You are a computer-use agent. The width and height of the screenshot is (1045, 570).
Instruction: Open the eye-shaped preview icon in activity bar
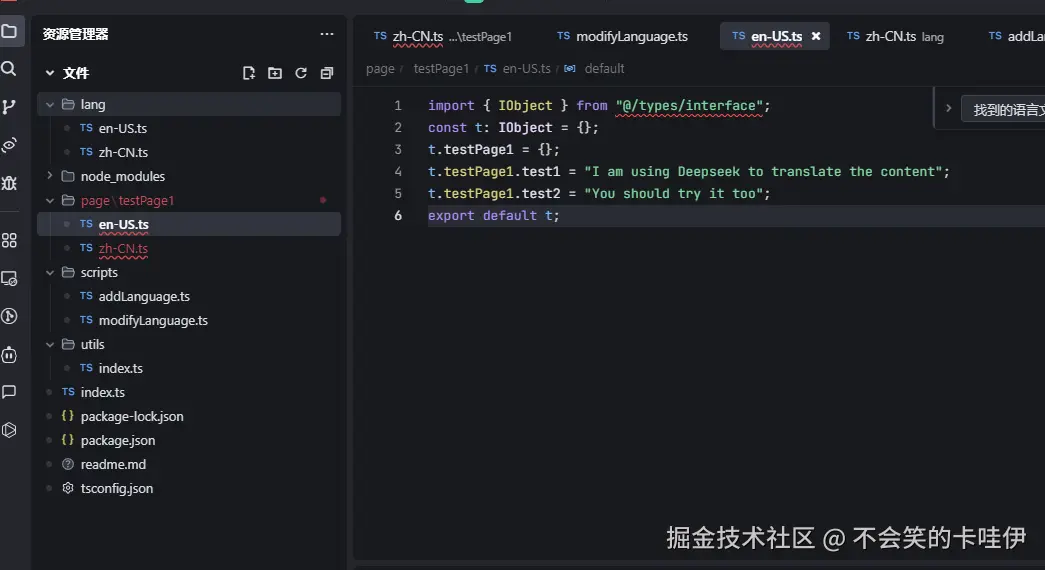pyautogui.click(x=9, y=145)
